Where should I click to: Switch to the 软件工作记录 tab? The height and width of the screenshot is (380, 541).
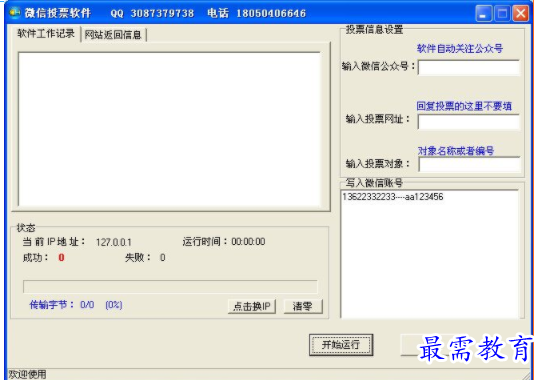pyautogui.click(x=46, y=34)
